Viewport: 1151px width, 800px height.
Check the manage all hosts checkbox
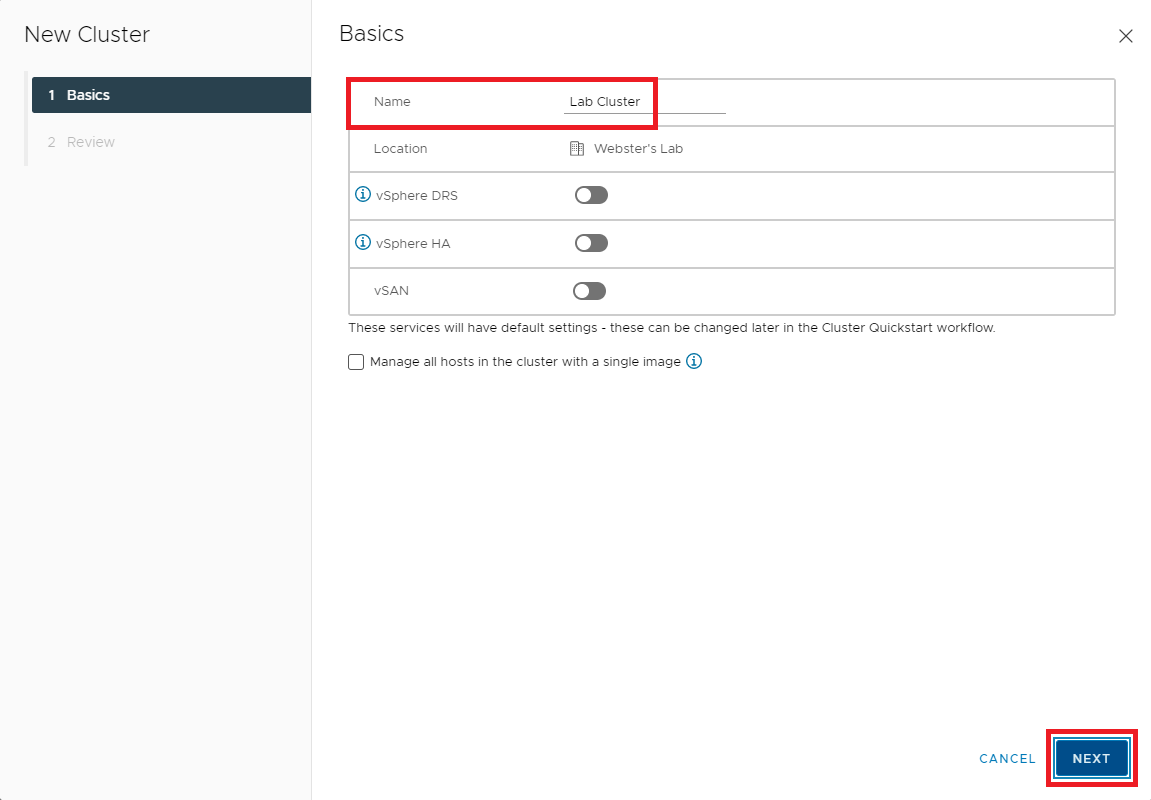pyautogui.click(x=356, y=362)
